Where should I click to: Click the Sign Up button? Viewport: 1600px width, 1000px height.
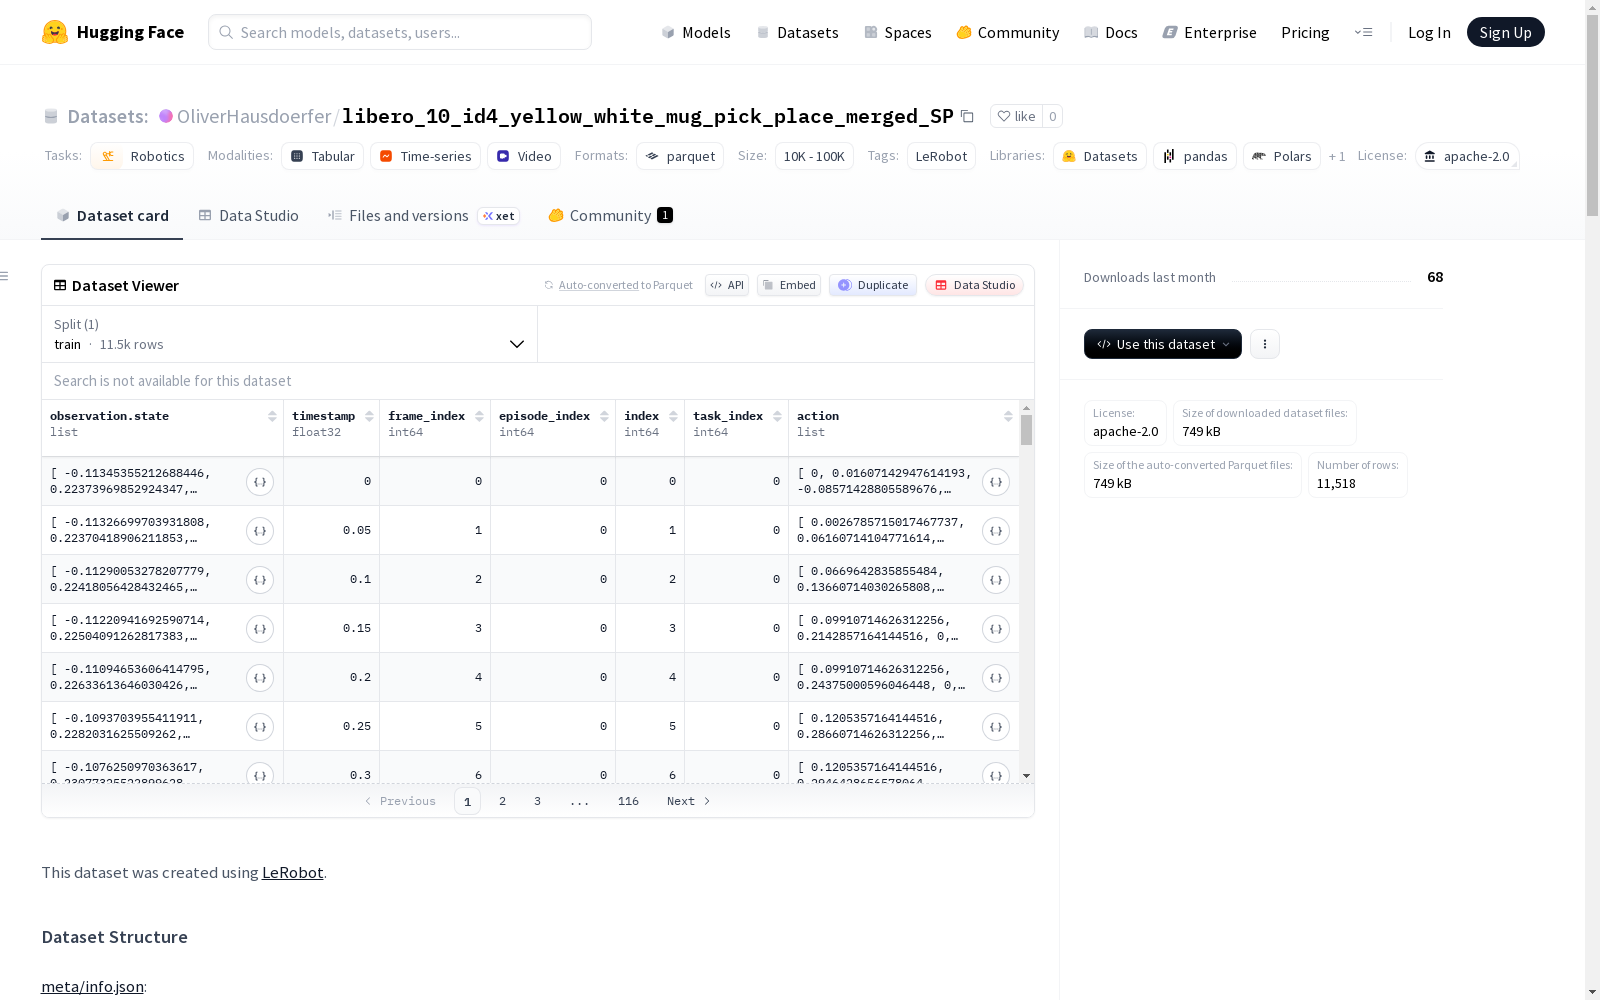point(1505,32)
